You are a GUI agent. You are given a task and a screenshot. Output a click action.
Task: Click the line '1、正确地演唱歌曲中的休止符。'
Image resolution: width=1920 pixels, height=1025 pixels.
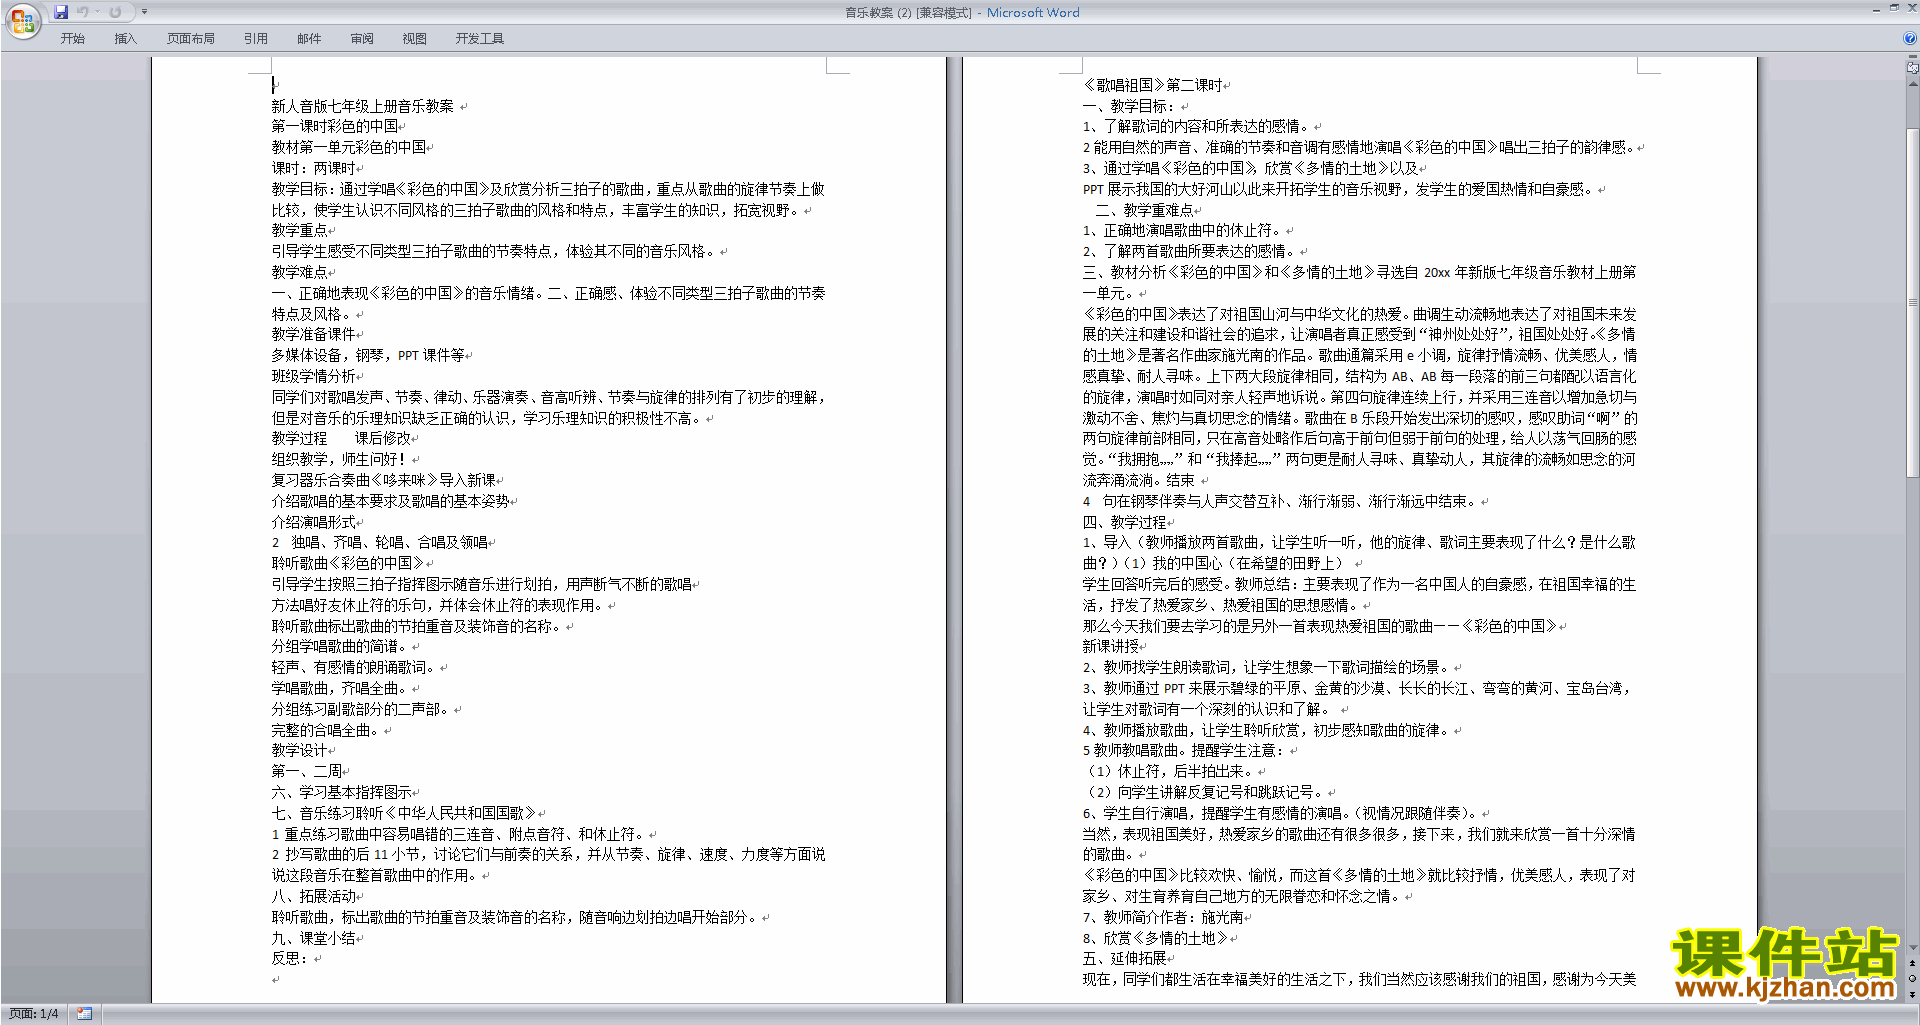[x=1182, y=231]
